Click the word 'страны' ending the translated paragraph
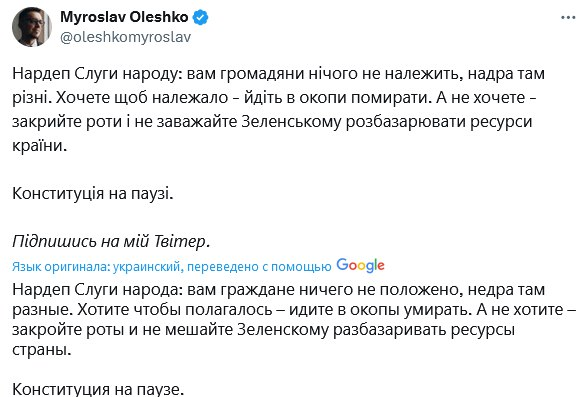Screen dimensions: 578x397 [x=42, y=349]
